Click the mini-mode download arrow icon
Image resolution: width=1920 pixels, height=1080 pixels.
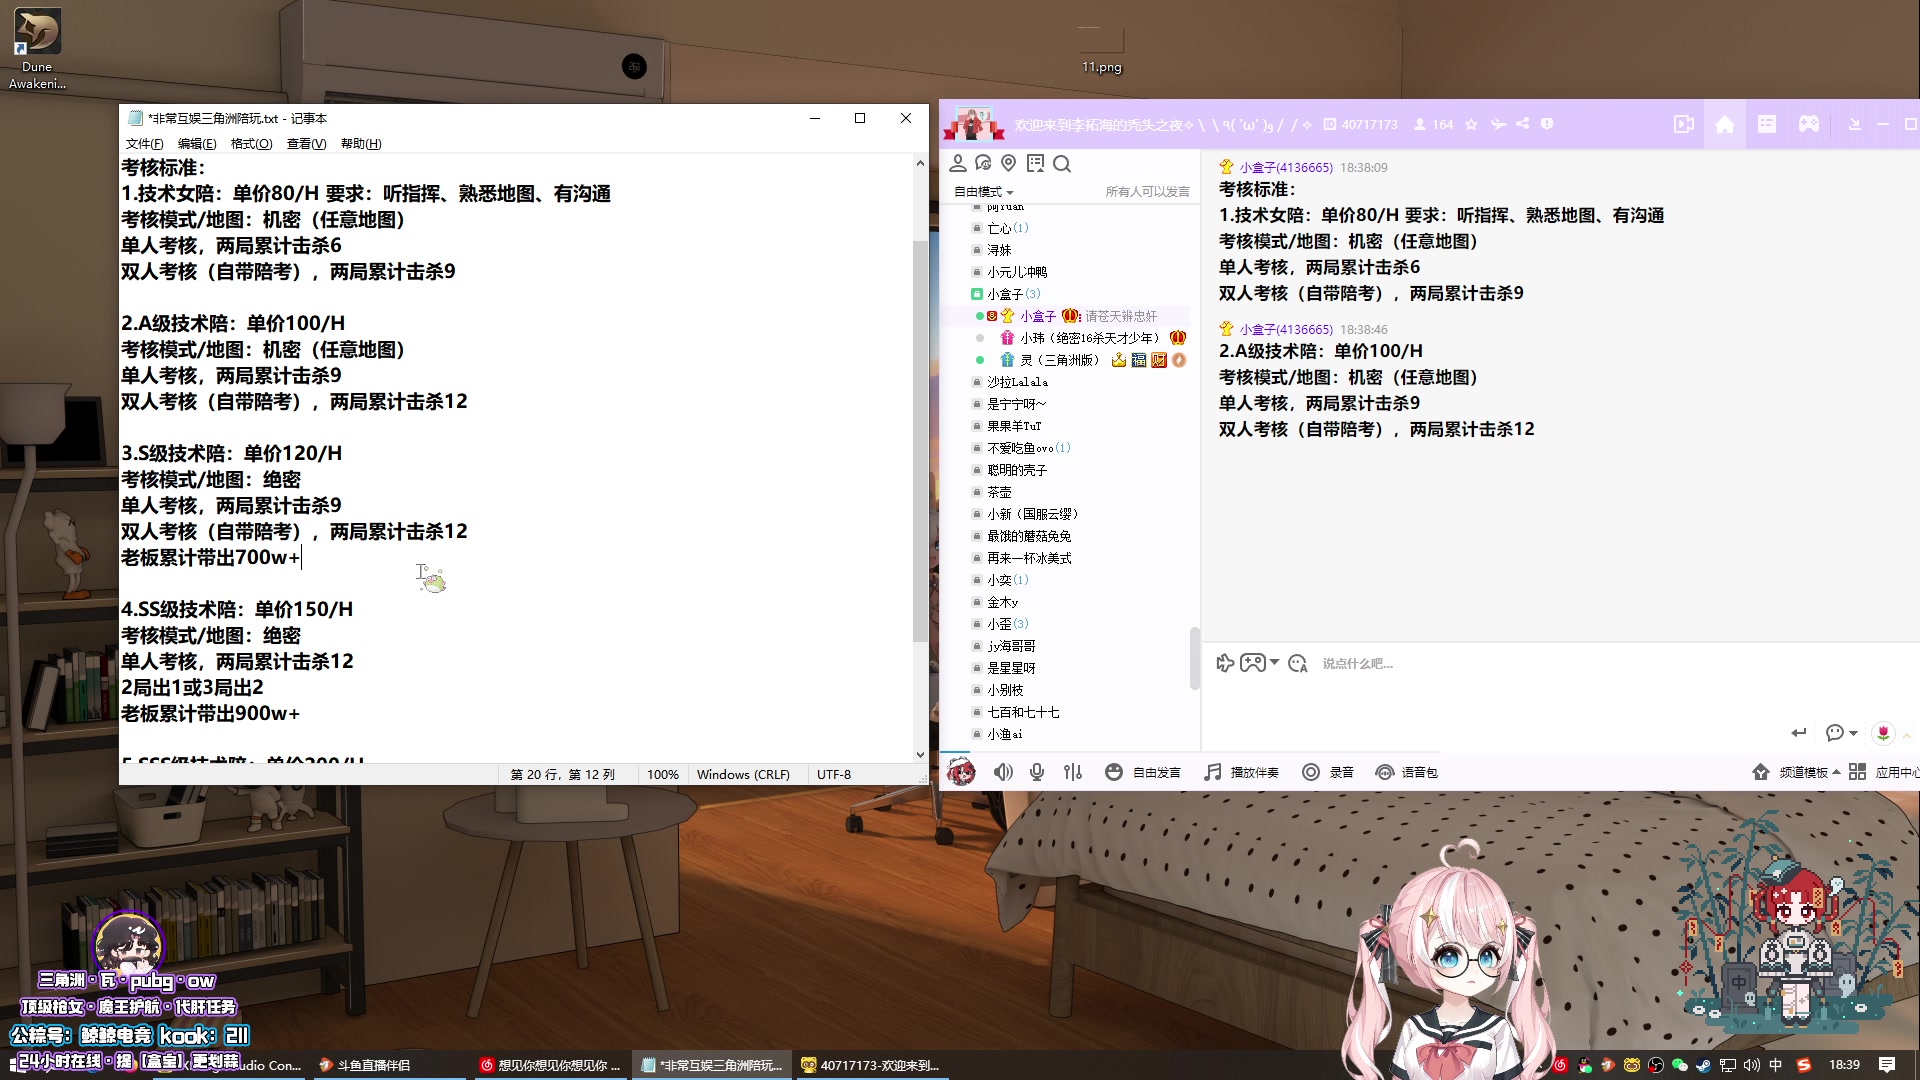(1854, 124)
